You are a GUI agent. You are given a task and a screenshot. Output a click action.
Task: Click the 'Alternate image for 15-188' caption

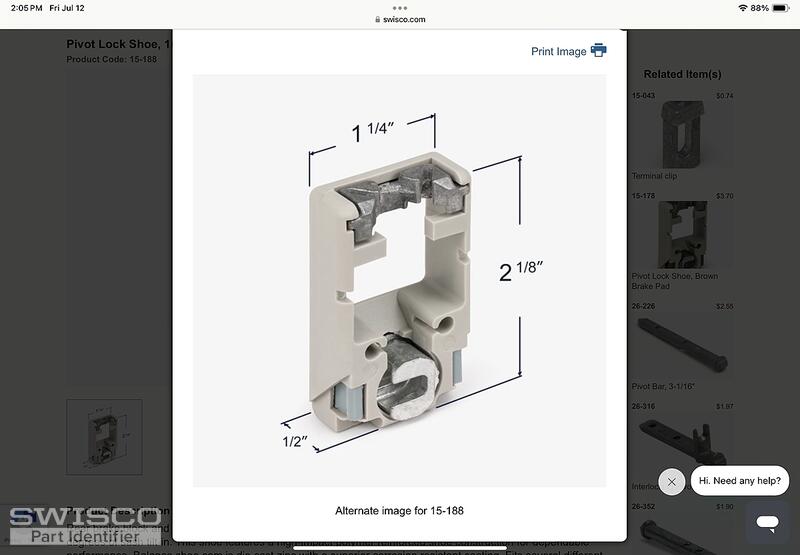[x=399, y=511]
